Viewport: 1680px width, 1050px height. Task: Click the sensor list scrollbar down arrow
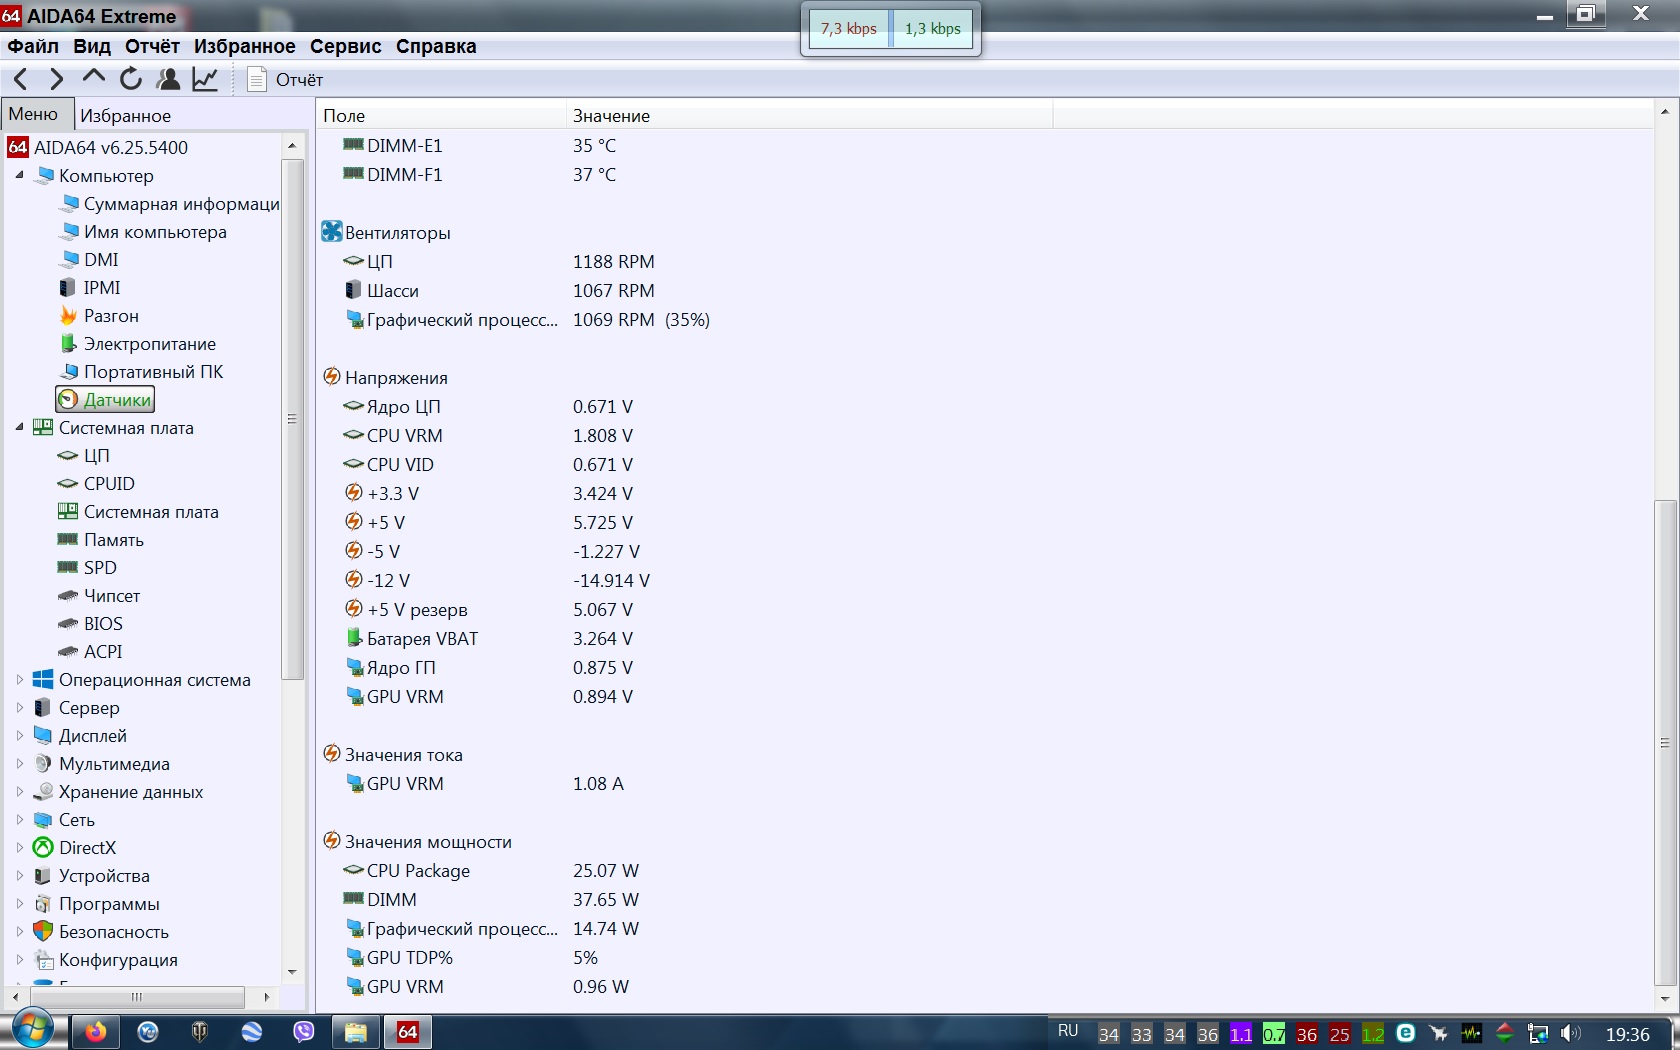1664,999
